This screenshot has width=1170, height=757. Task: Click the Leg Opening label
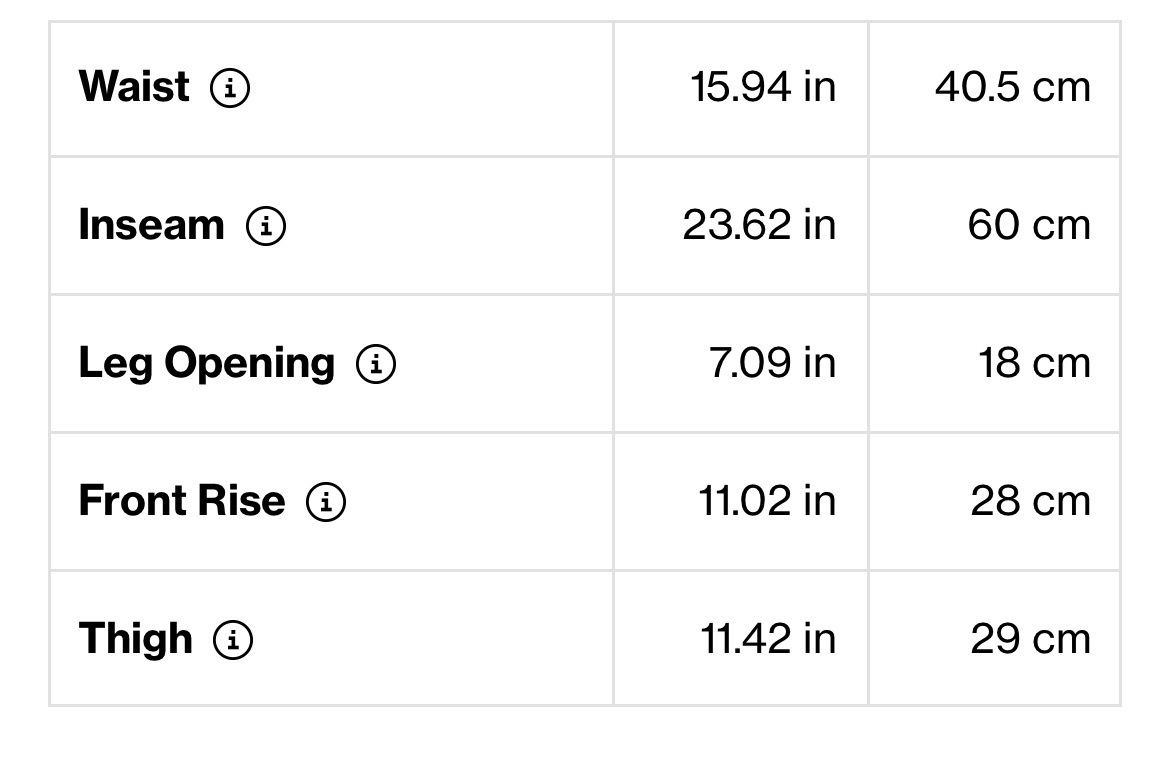tap(207, 364)
